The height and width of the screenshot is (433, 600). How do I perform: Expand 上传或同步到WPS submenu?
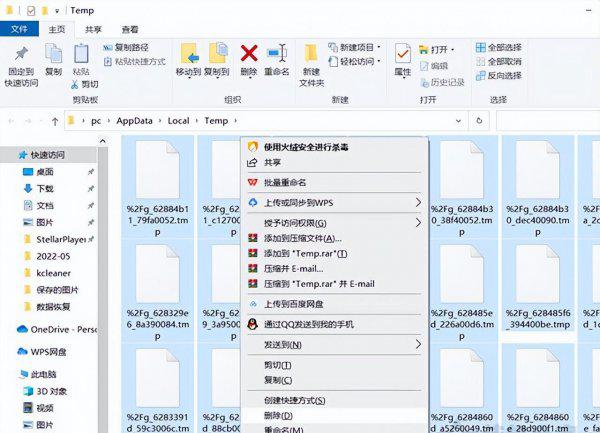click(334, 203)
